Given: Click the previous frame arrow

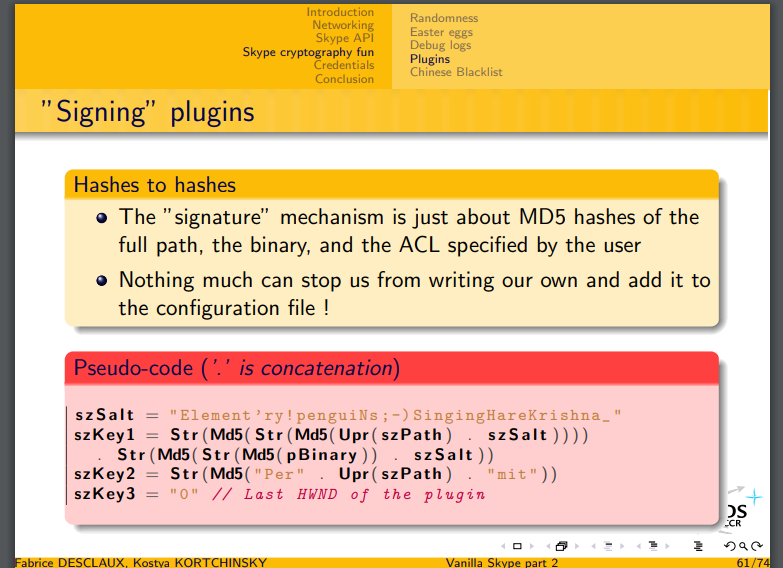Looking at the screenshot, I should (548, 546).
